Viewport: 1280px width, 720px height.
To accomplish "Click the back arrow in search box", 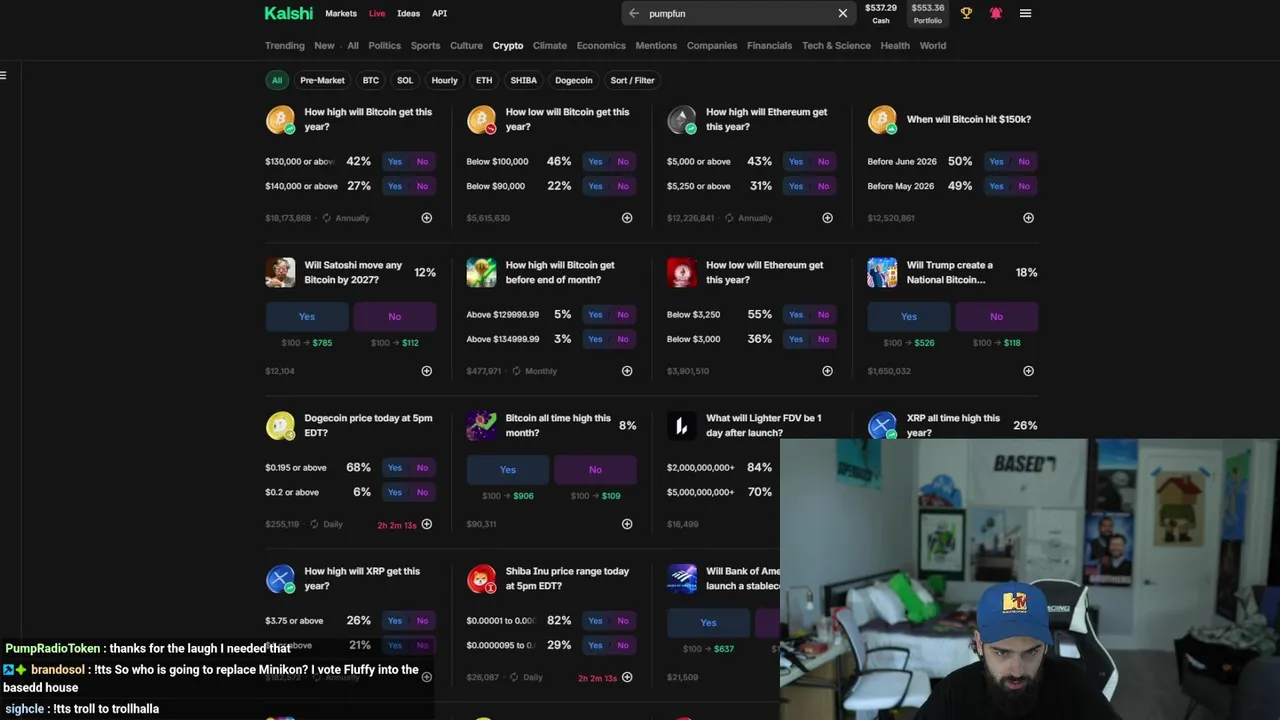I will coord(634,13).
